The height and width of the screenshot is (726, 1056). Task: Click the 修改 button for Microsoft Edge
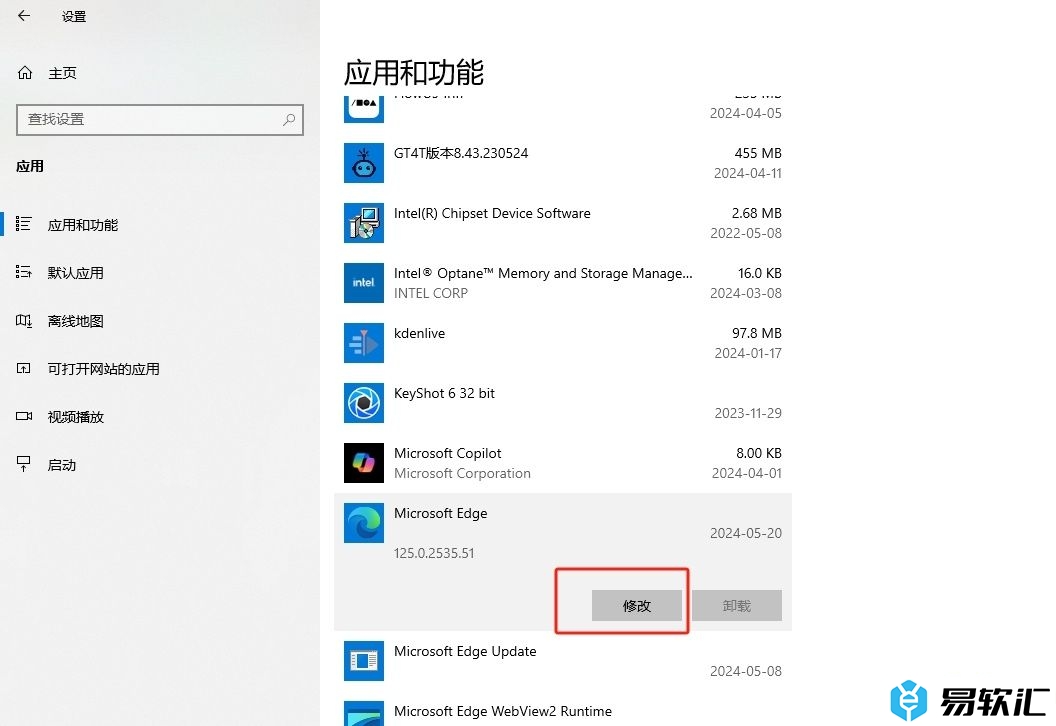636,605
